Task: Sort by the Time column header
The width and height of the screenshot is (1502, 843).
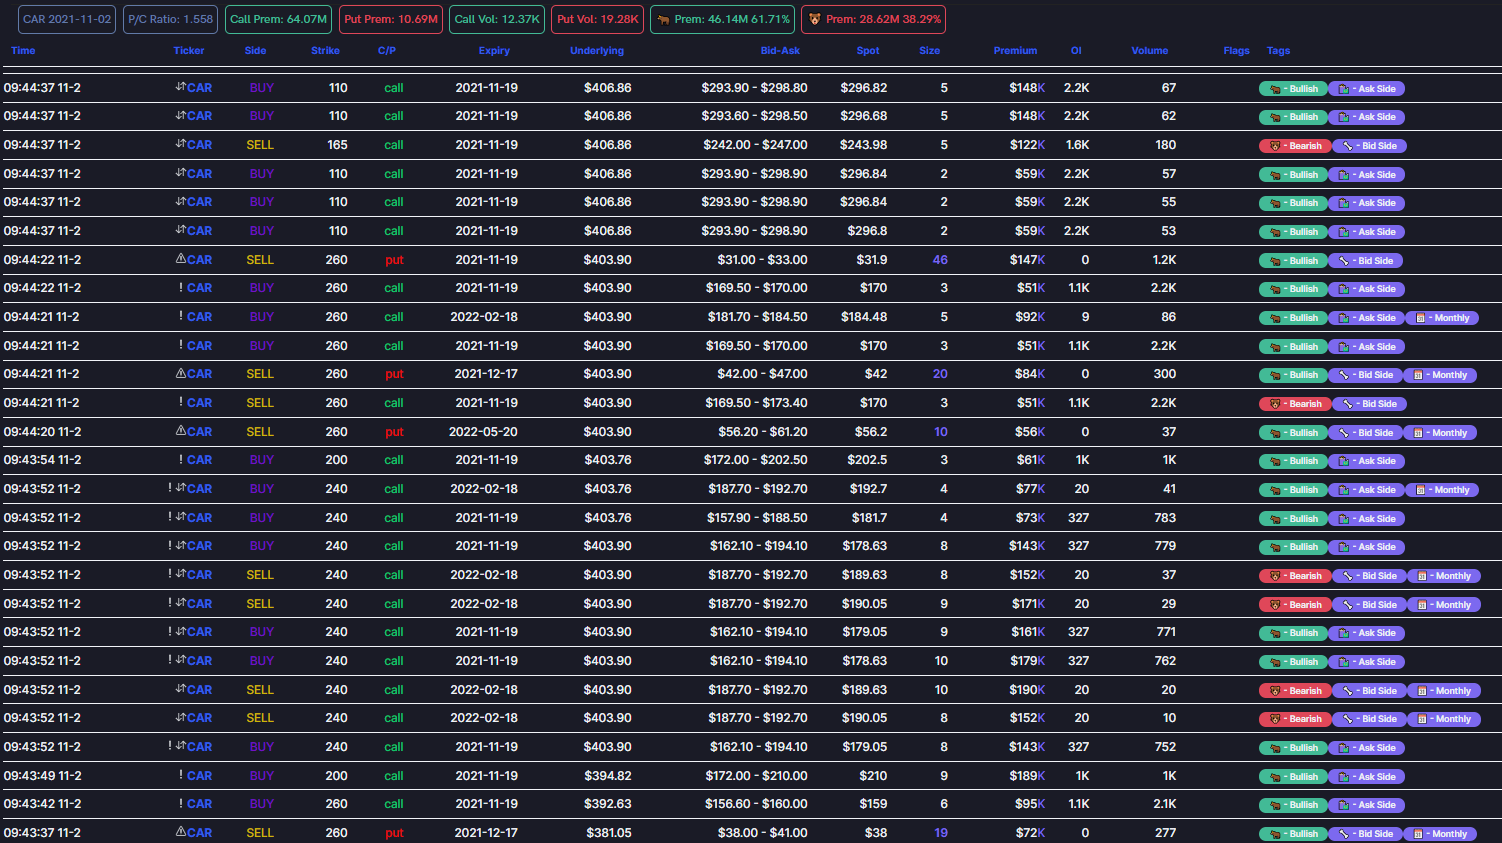Action: coord(23,50)
